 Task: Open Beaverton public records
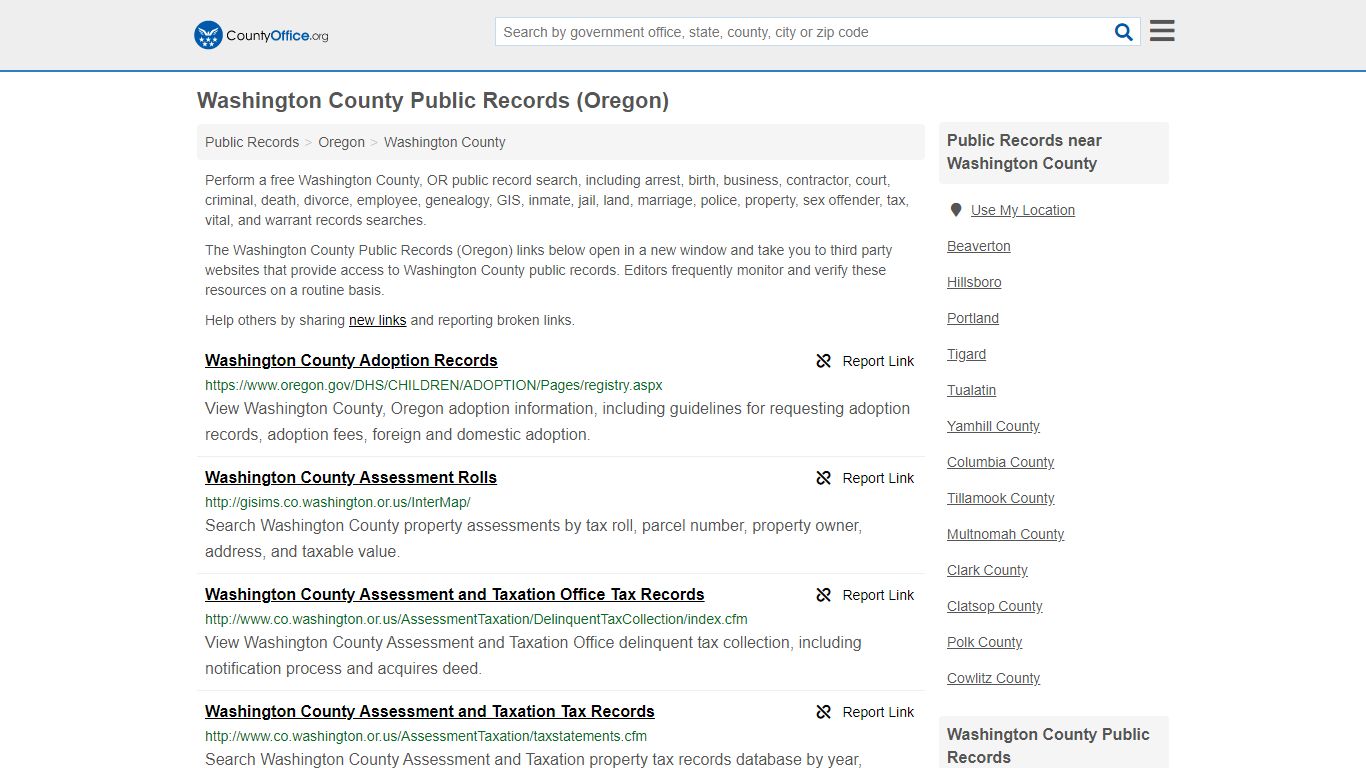[x=979, y=246]
